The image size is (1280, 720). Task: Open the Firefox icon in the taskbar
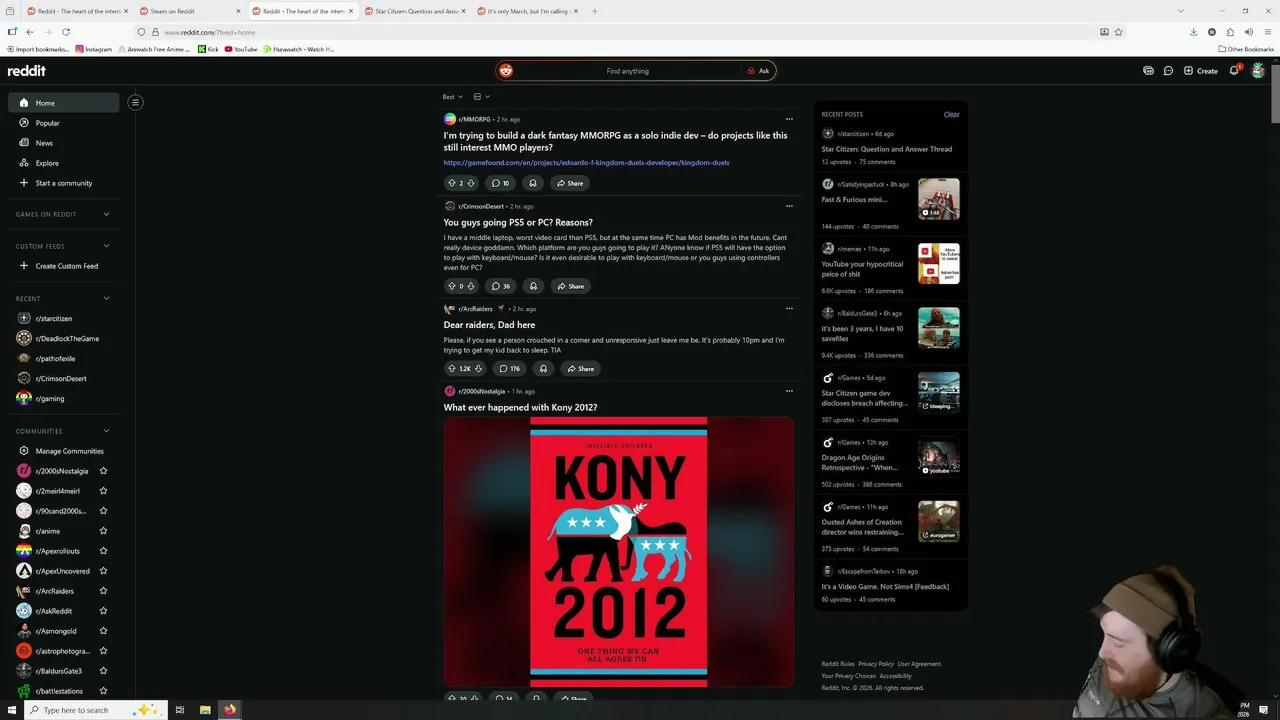tap(230, 710)
